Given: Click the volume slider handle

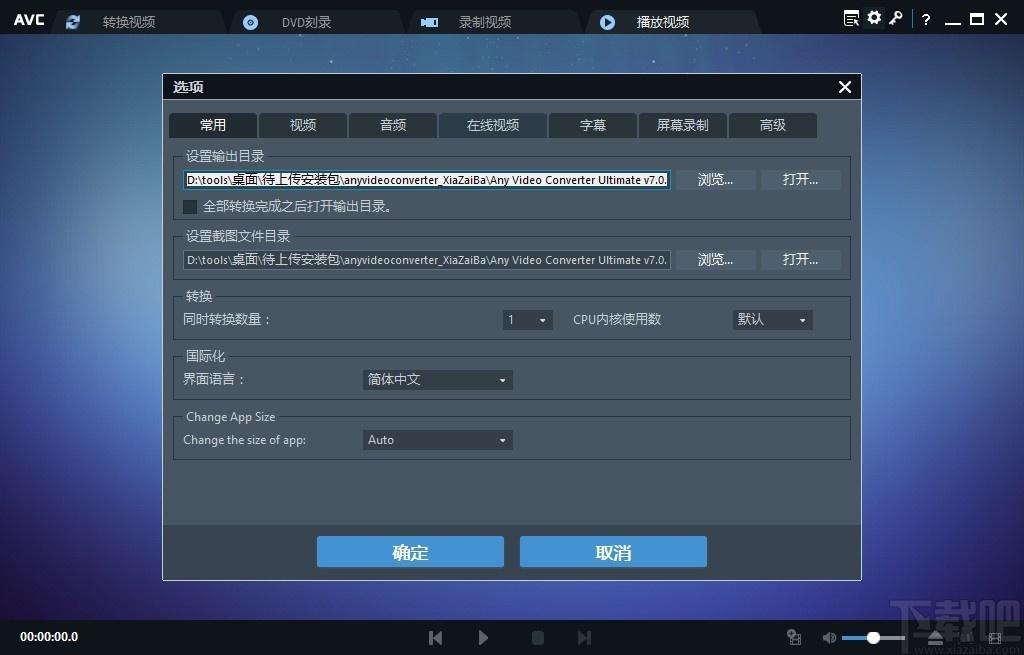Looking at the screenshot, I should tap(873, 637).
